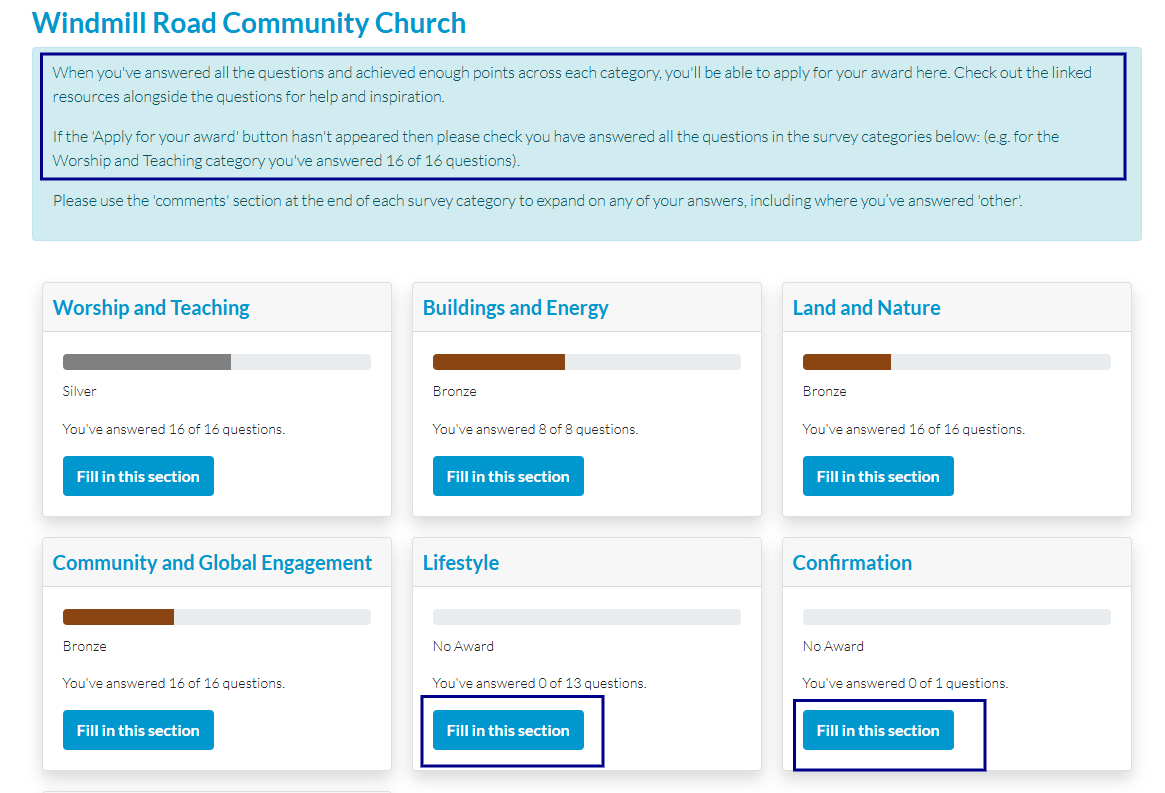Click the empty Confirmation progress bar
Image resolution: width=1165 pixels, height=793 pixels.
[x=957, y=617]
